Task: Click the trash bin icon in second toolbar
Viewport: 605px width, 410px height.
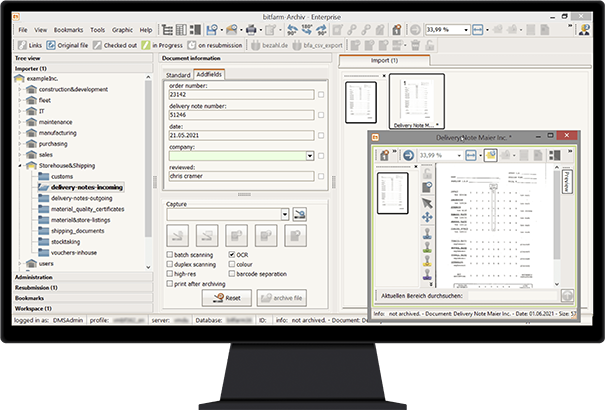Action: pyautogui.click(x=415, y=45)
